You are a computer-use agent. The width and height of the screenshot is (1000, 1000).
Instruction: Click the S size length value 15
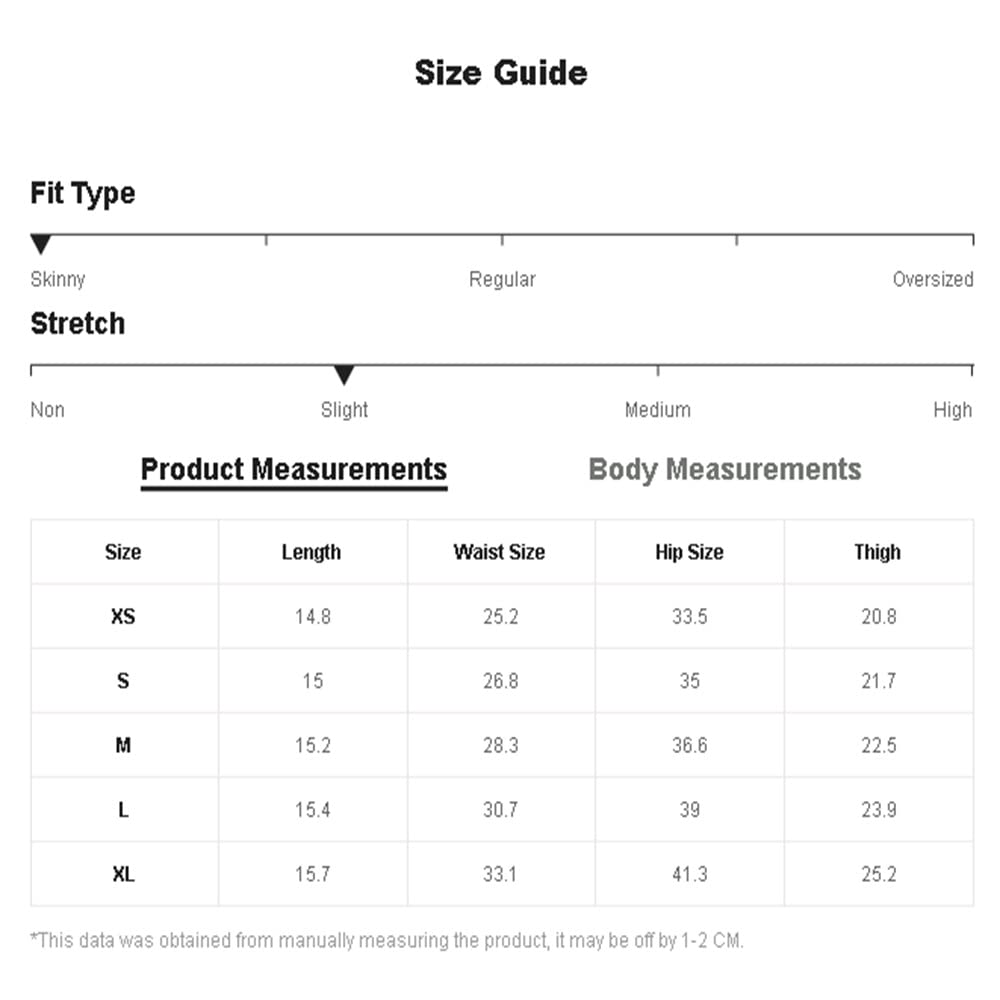[312, 681]
